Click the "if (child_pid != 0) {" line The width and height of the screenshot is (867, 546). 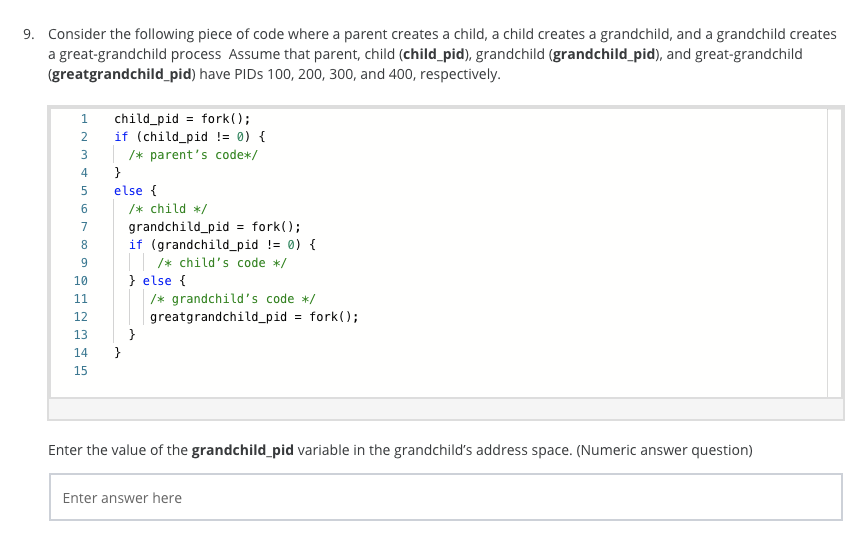click(189, 136)
